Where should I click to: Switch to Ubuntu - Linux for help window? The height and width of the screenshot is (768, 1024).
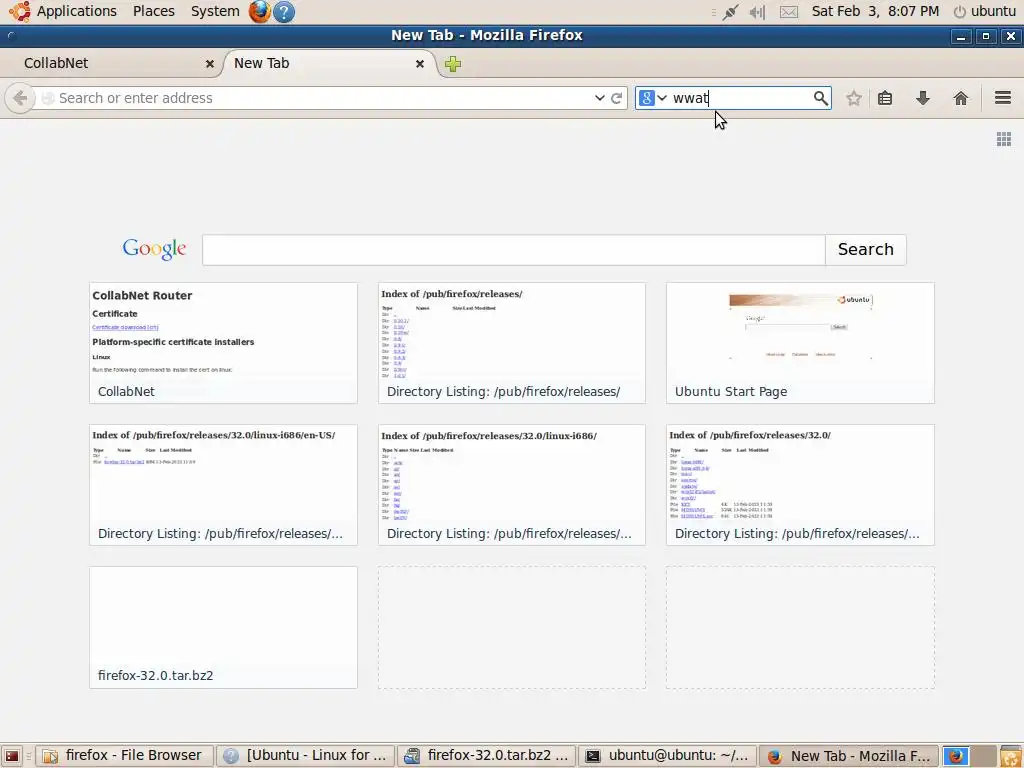(306, 756)
